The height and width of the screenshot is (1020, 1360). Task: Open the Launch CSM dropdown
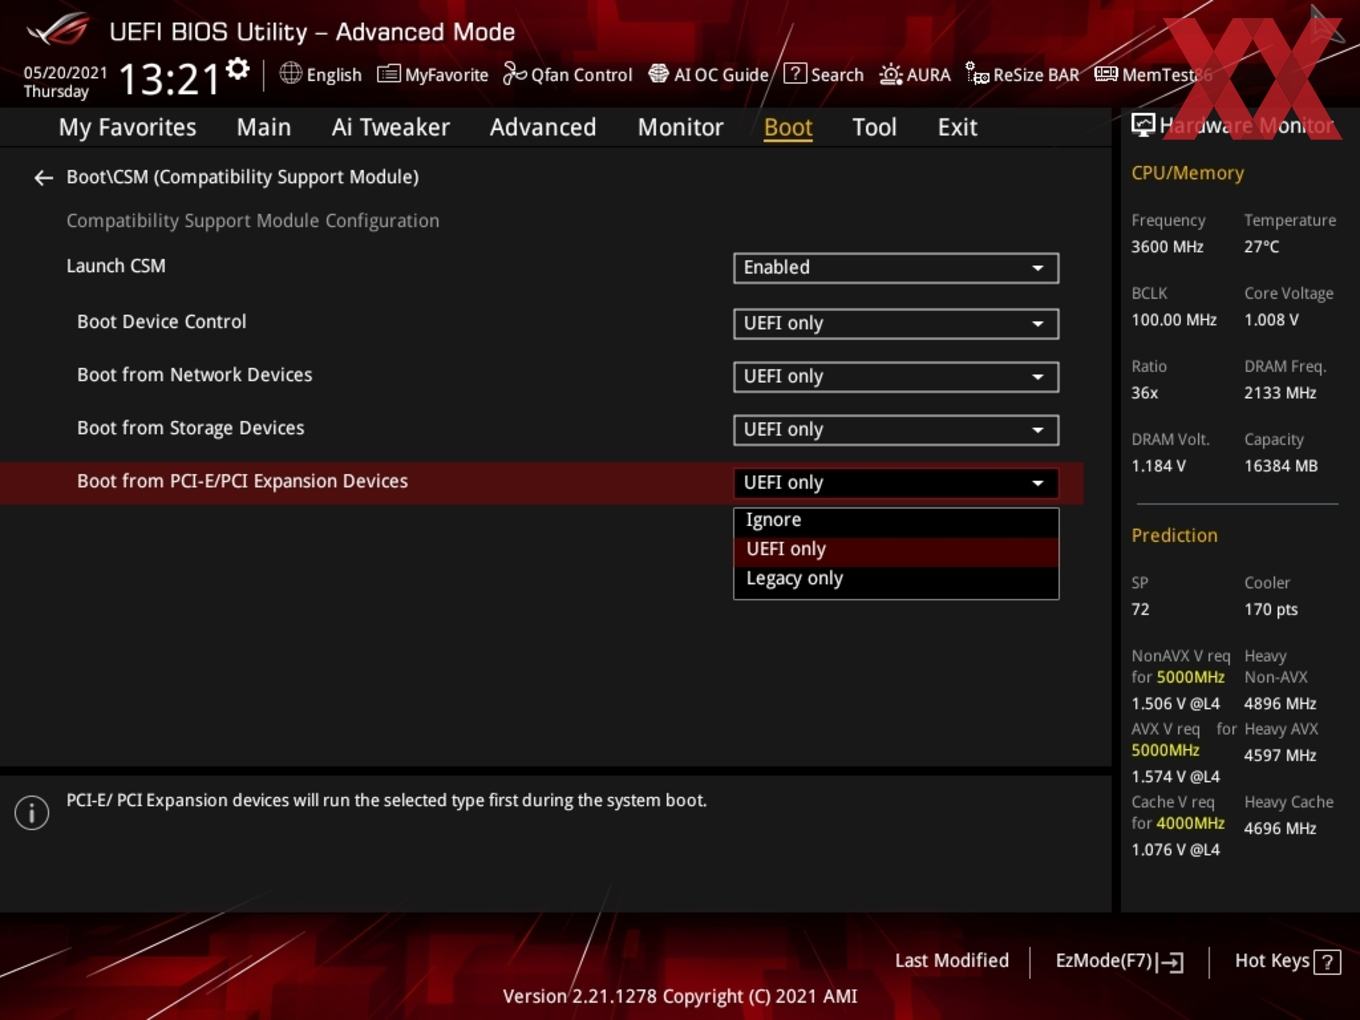896,268
